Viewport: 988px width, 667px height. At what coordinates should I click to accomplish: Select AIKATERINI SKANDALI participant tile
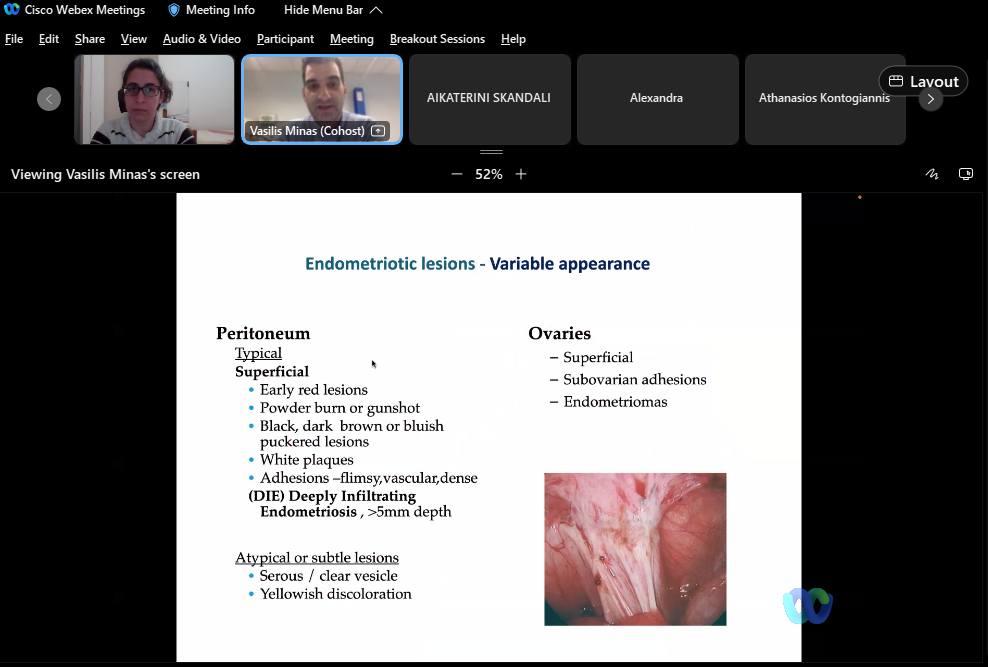(x=490, y=100)
